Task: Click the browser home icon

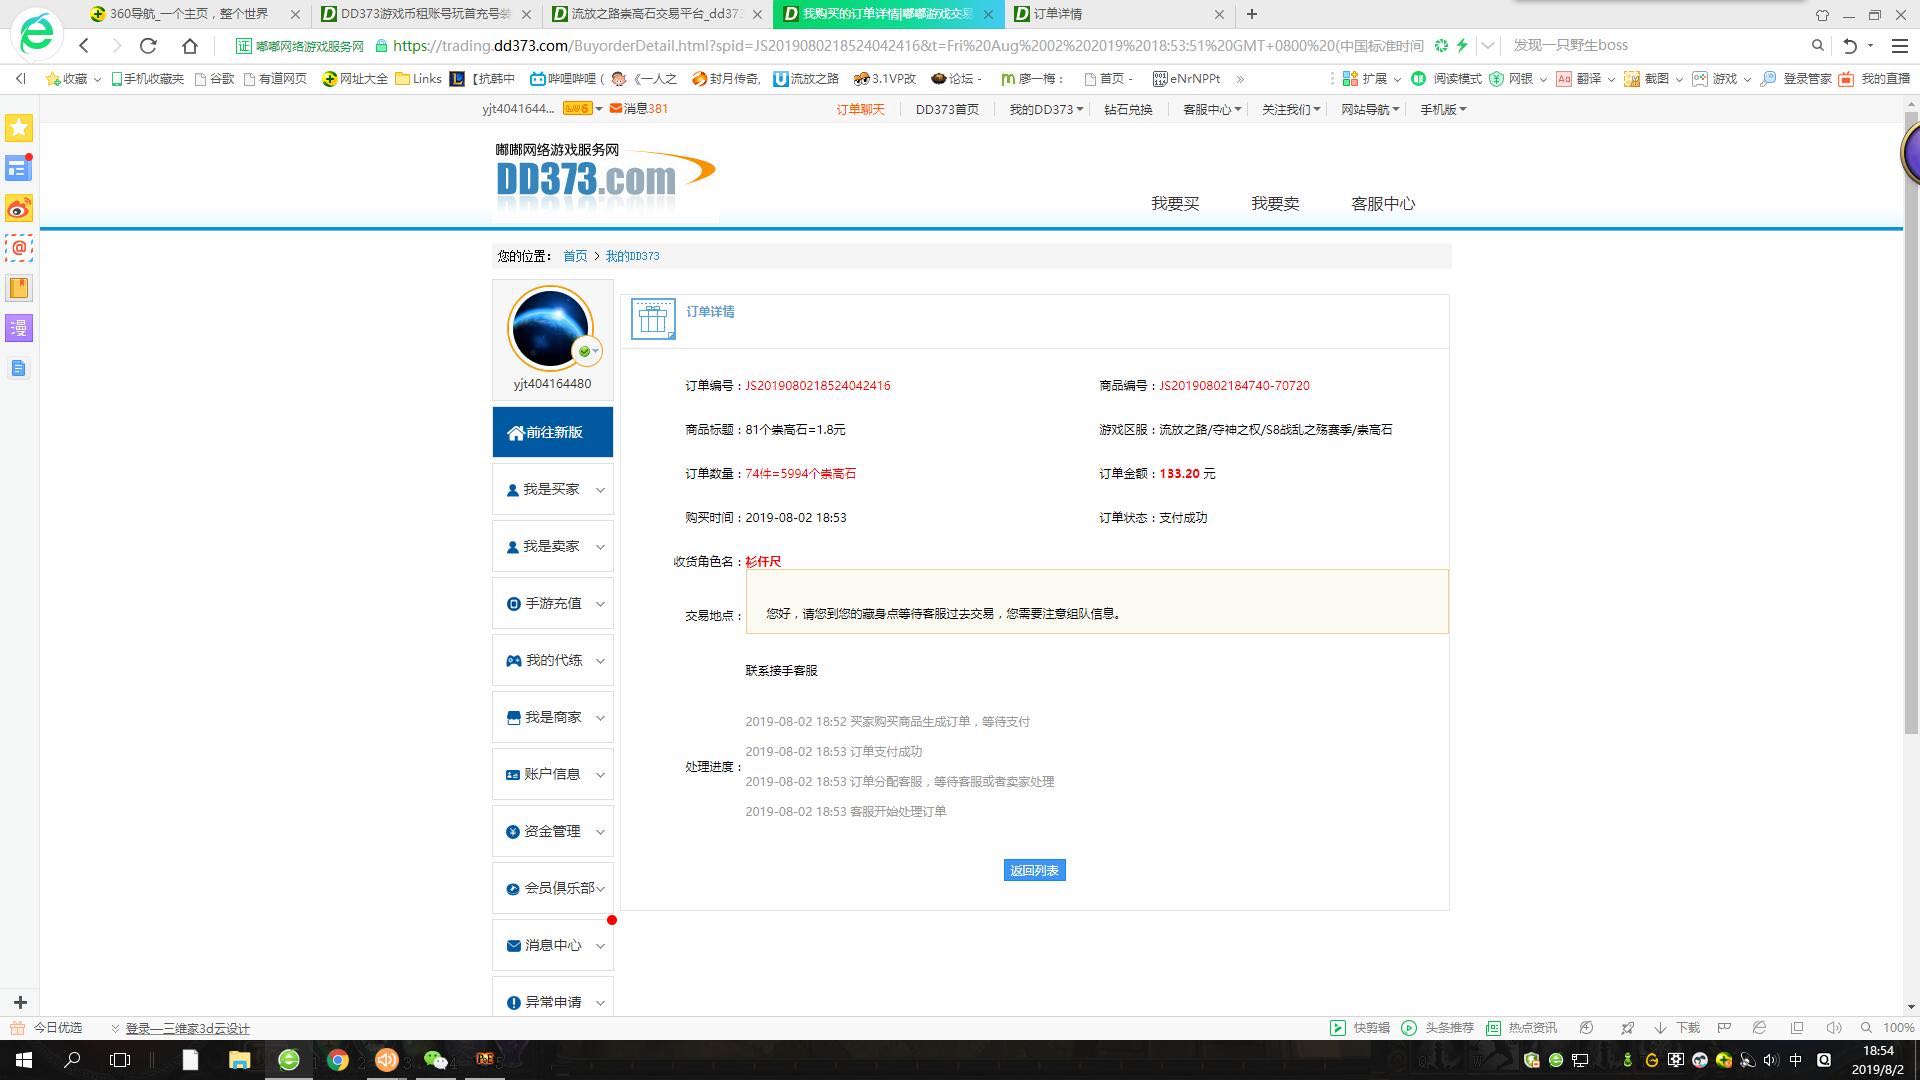Action: click(x=190, y=45)
